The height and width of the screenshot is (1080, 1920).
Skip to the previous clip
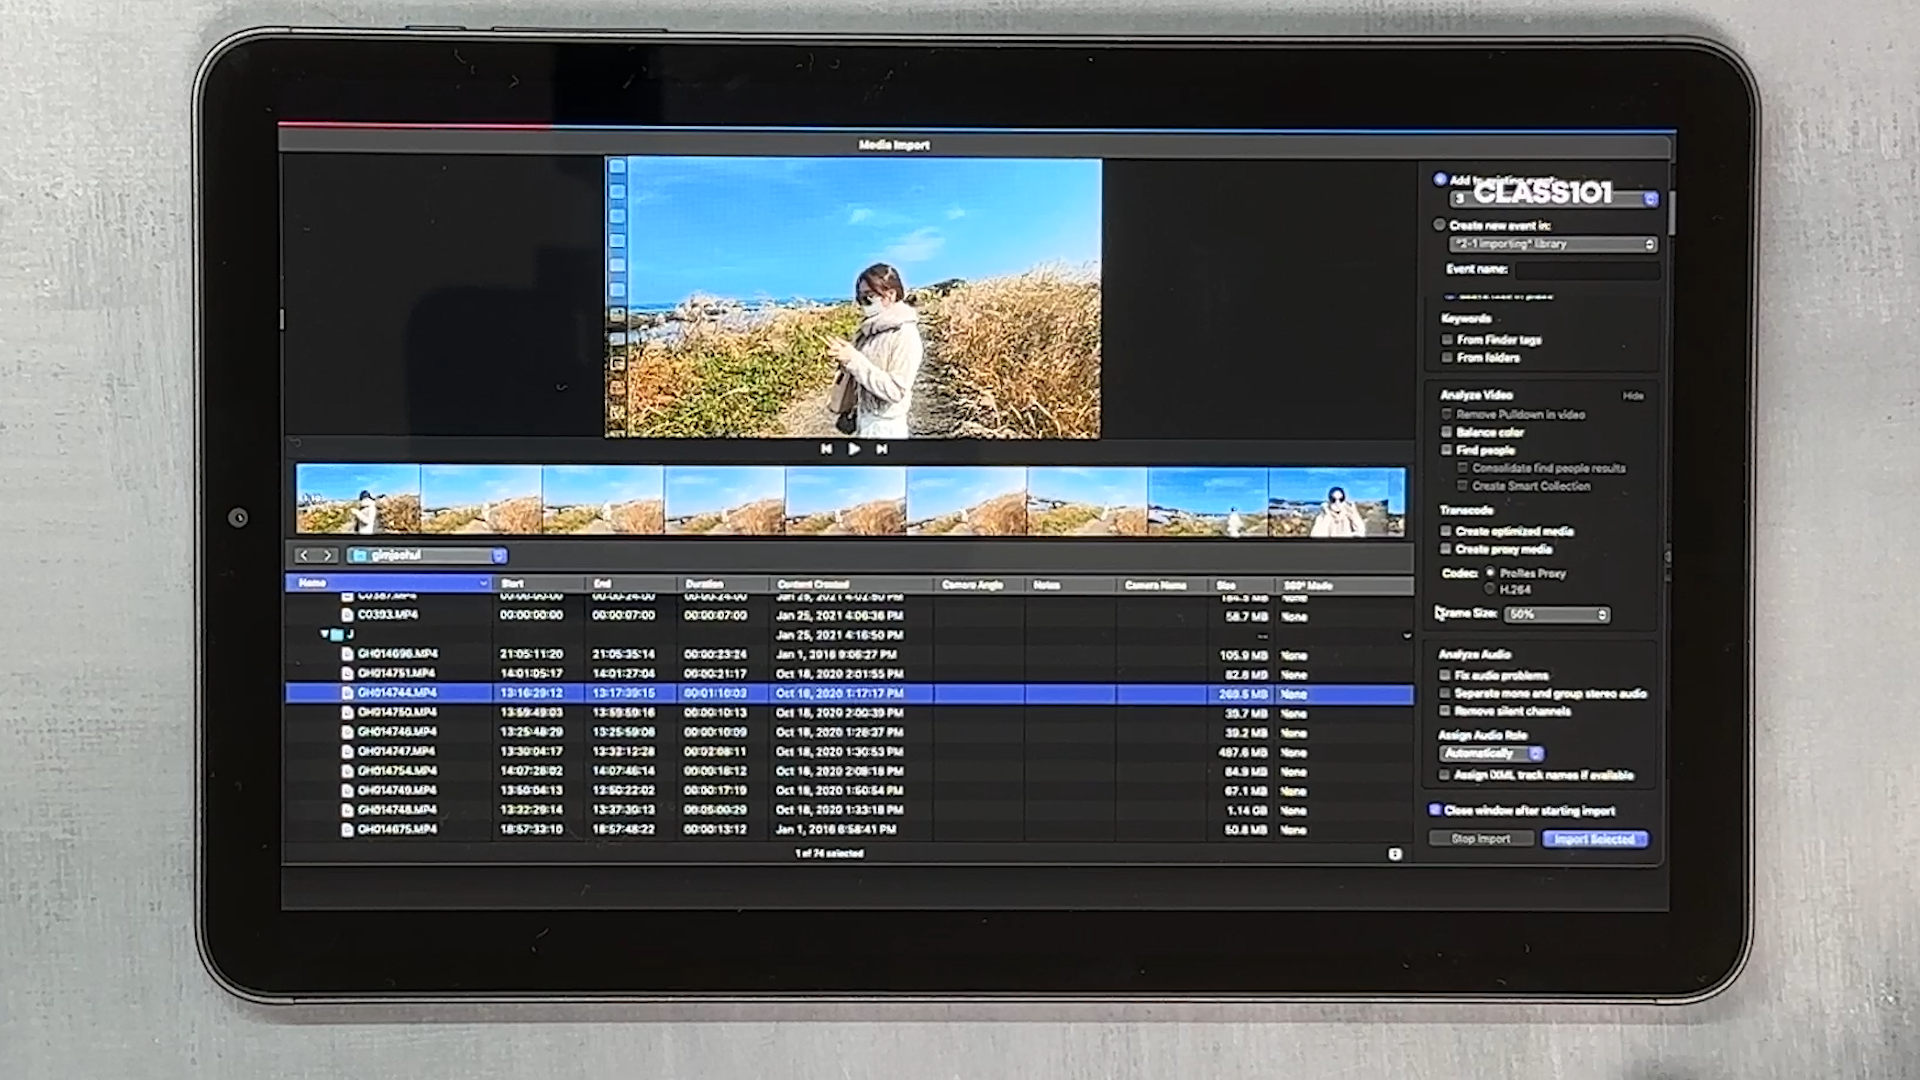826,449
